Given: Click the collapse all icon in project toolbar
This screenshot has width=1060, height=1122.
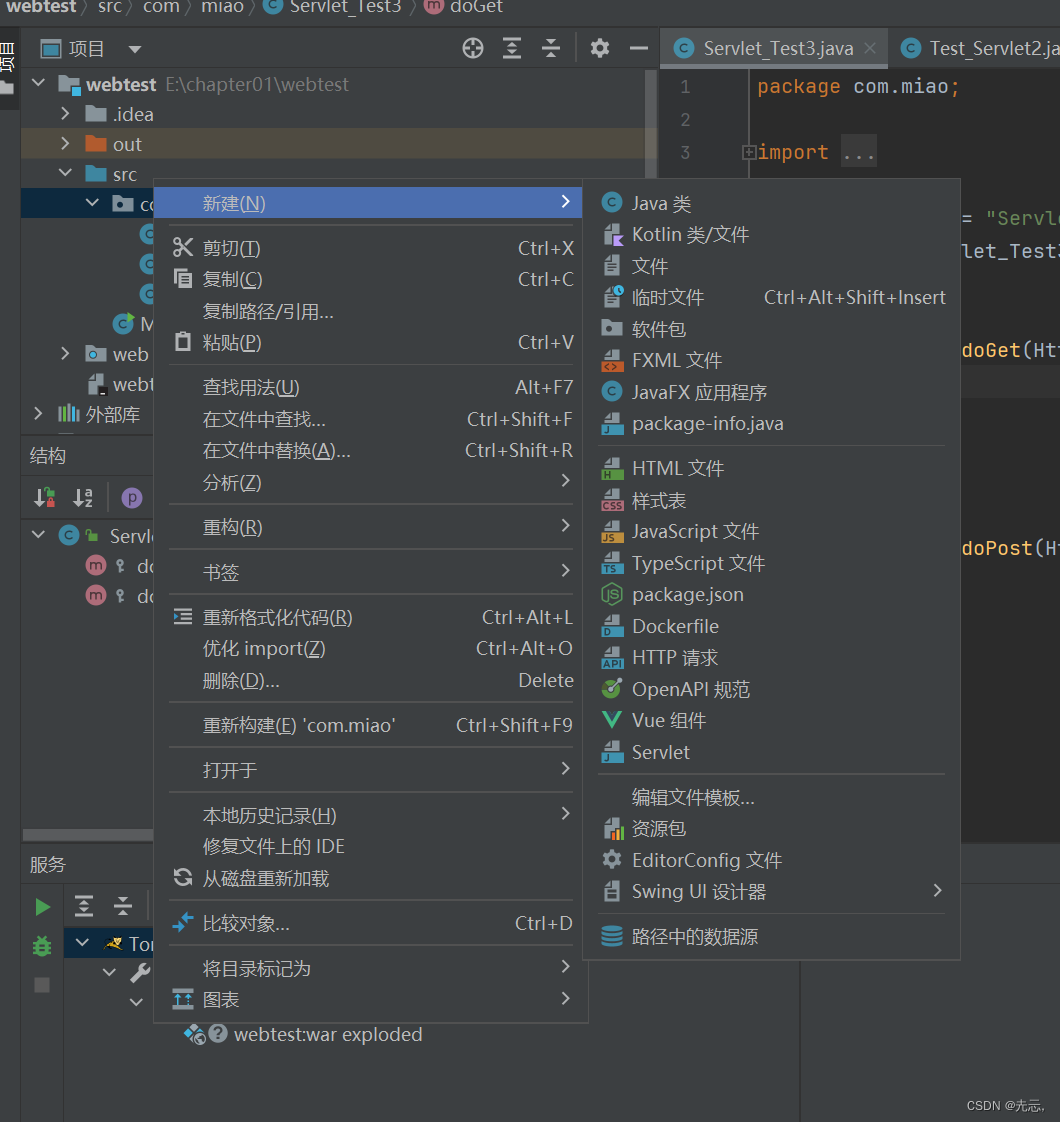Looking at the screenshot, I should (x=550, y=49).
